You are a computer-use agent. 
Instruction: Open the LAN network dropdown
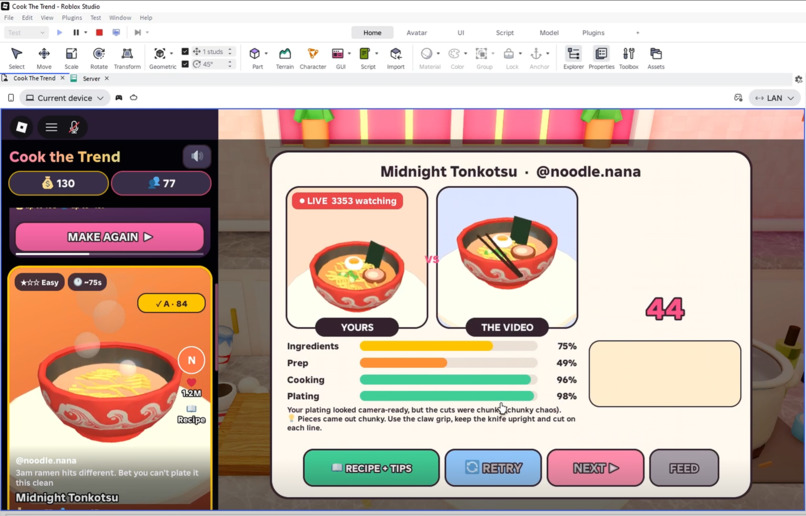tap(774, 98)
